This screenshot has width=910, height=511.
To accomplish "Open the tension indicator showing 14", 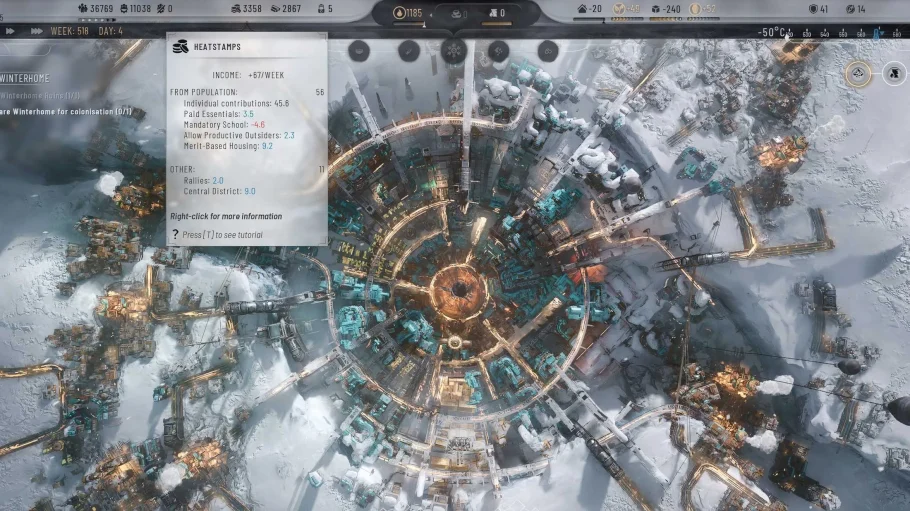I will click(856, 9).
